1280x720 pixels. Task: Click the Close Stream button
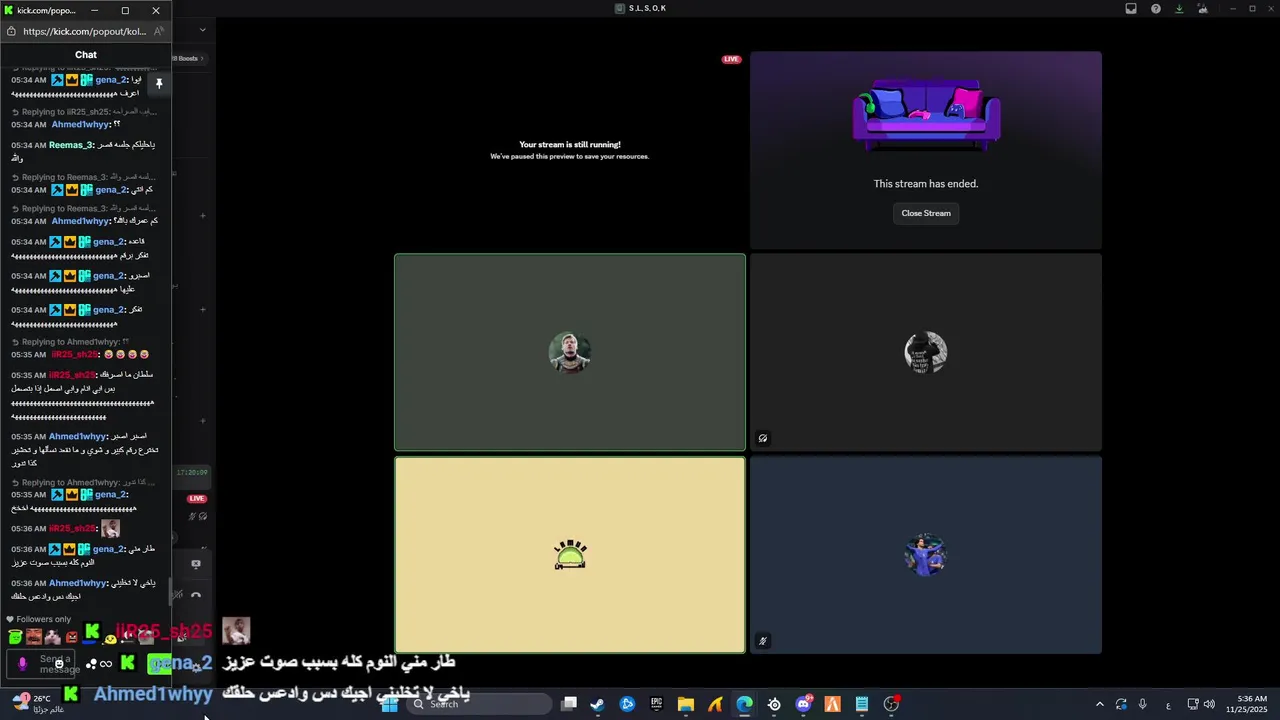926,213
